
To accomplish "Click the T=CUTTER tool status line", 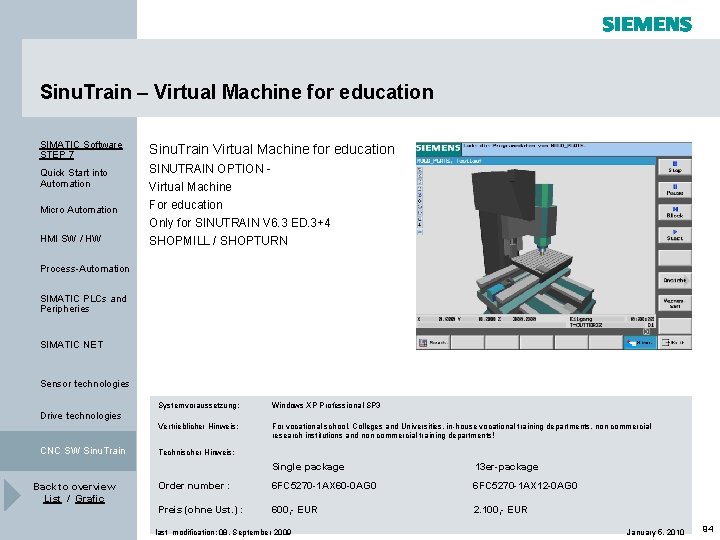I will click(x=585, y=325).
